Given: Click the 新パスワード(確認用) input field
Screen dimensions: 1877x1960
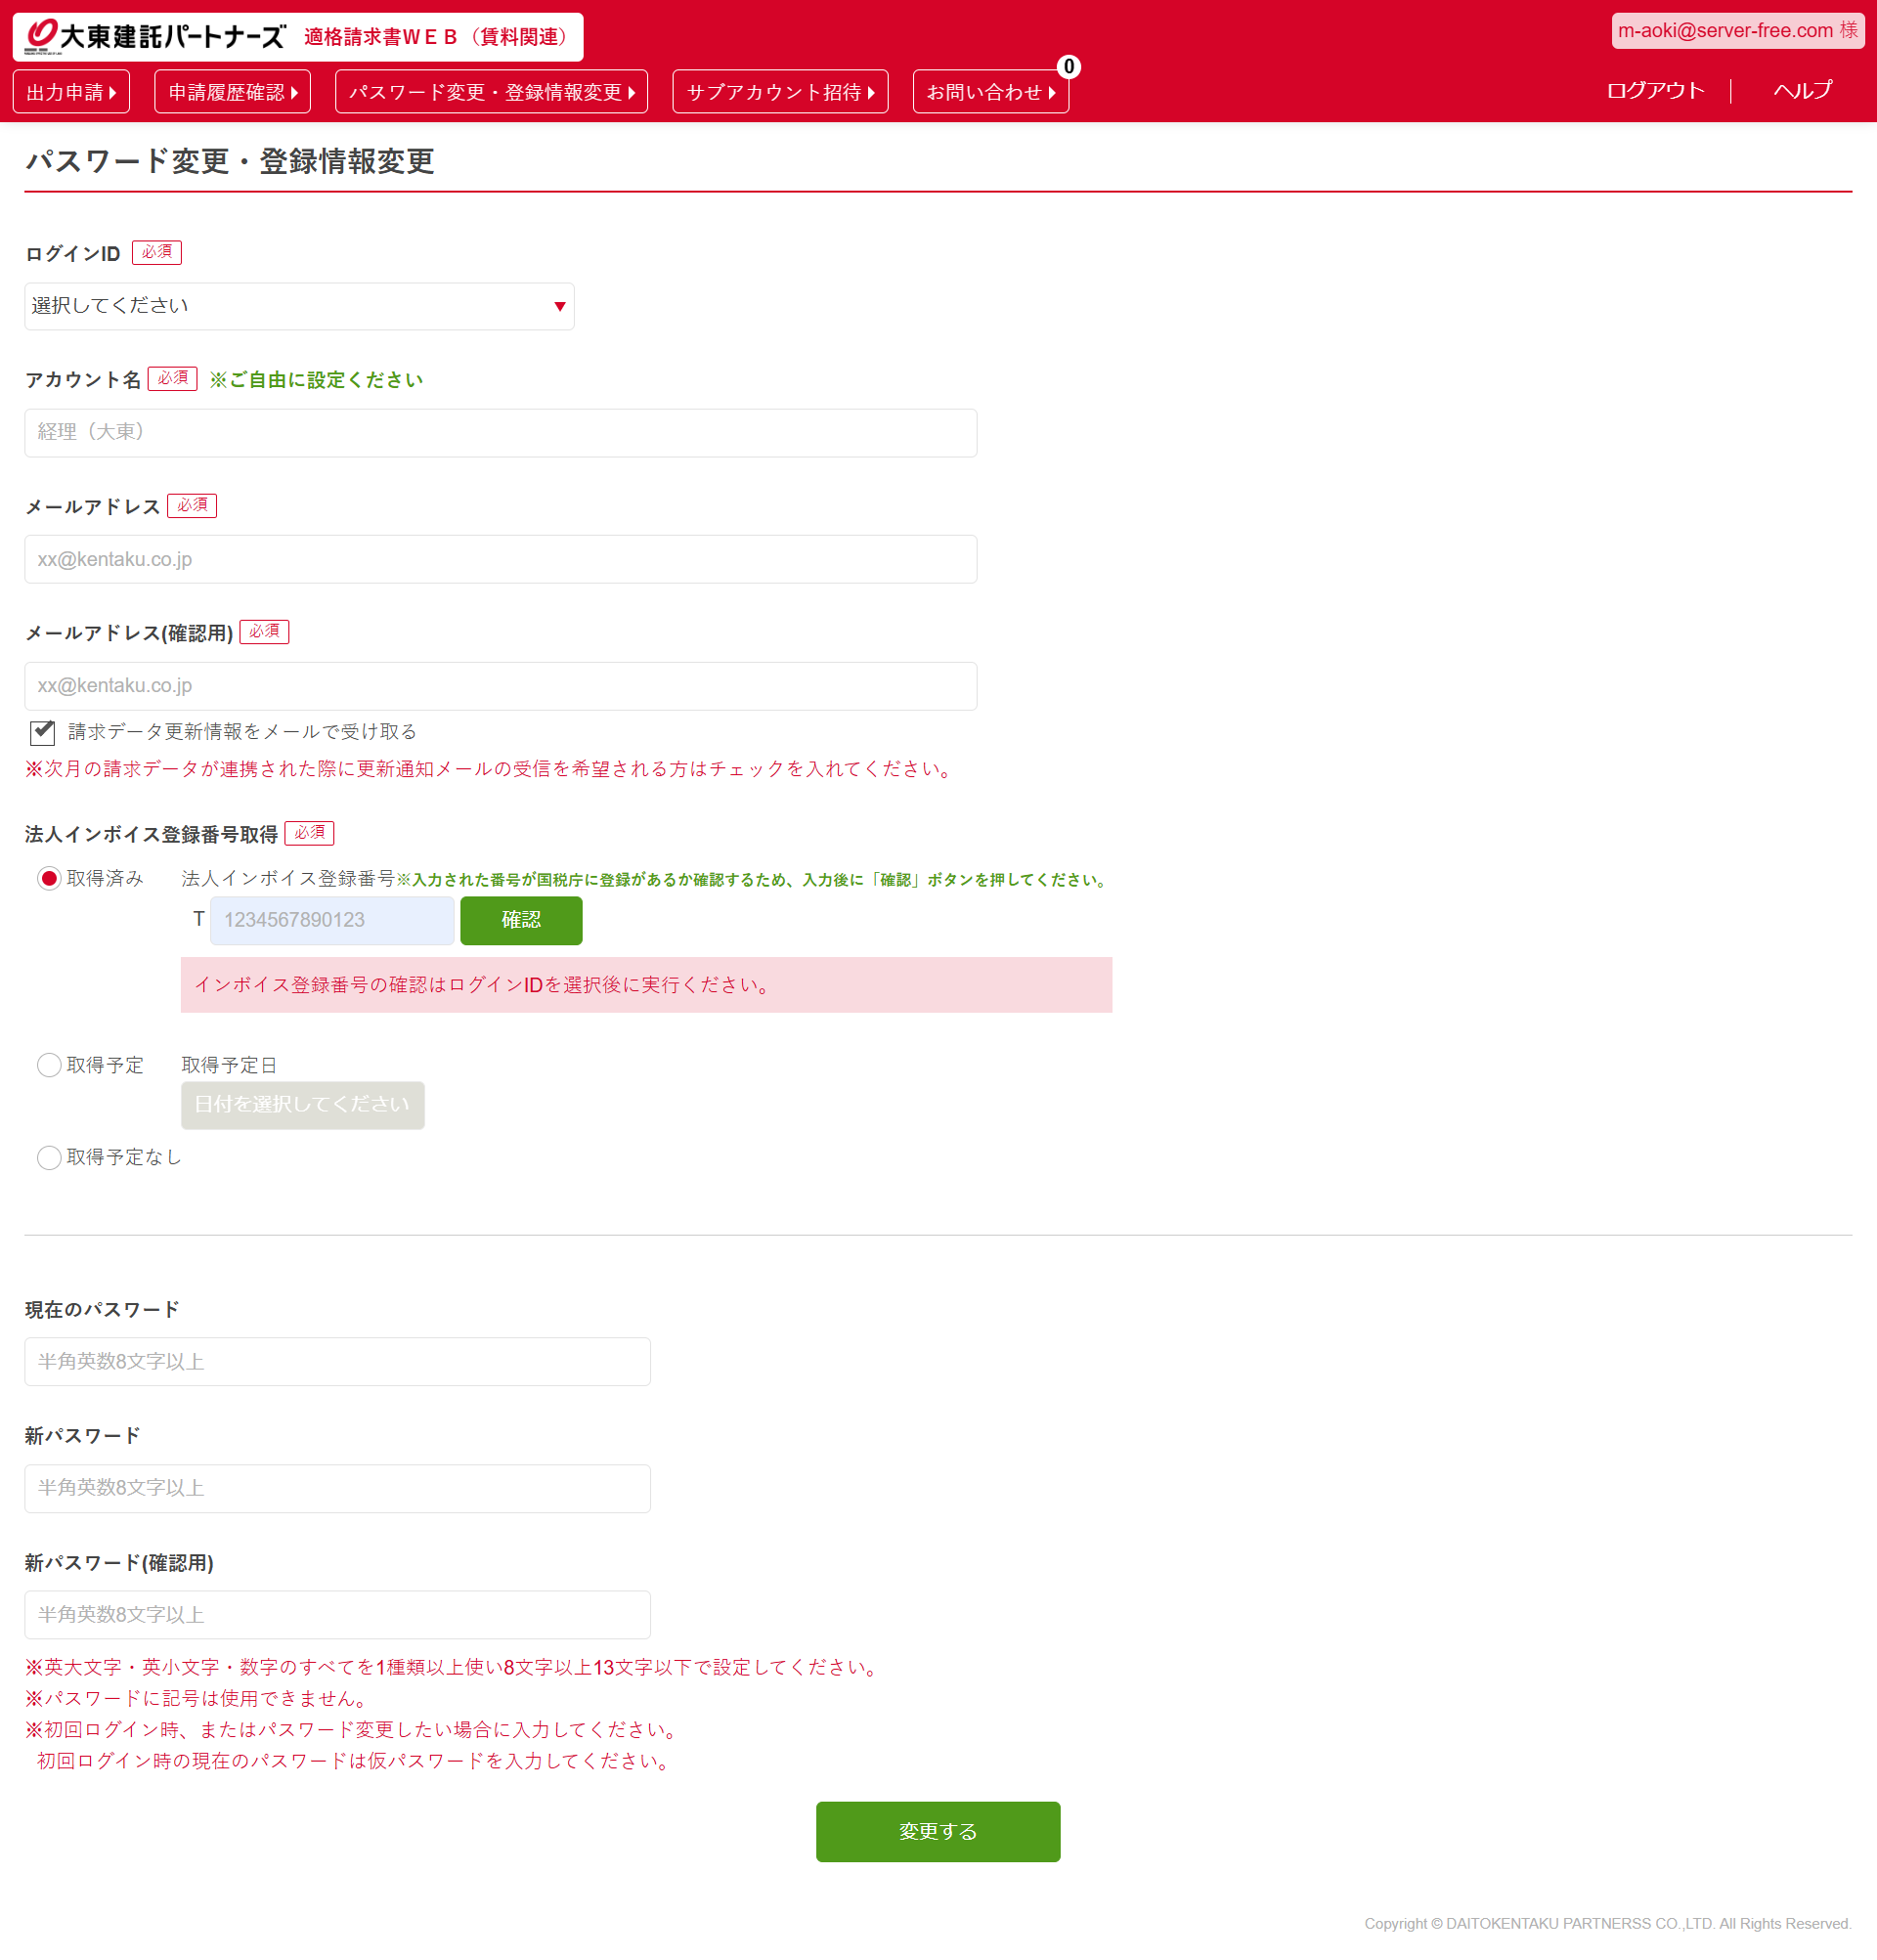Looking at the screenshot, I should click(x=337, y=1615).
